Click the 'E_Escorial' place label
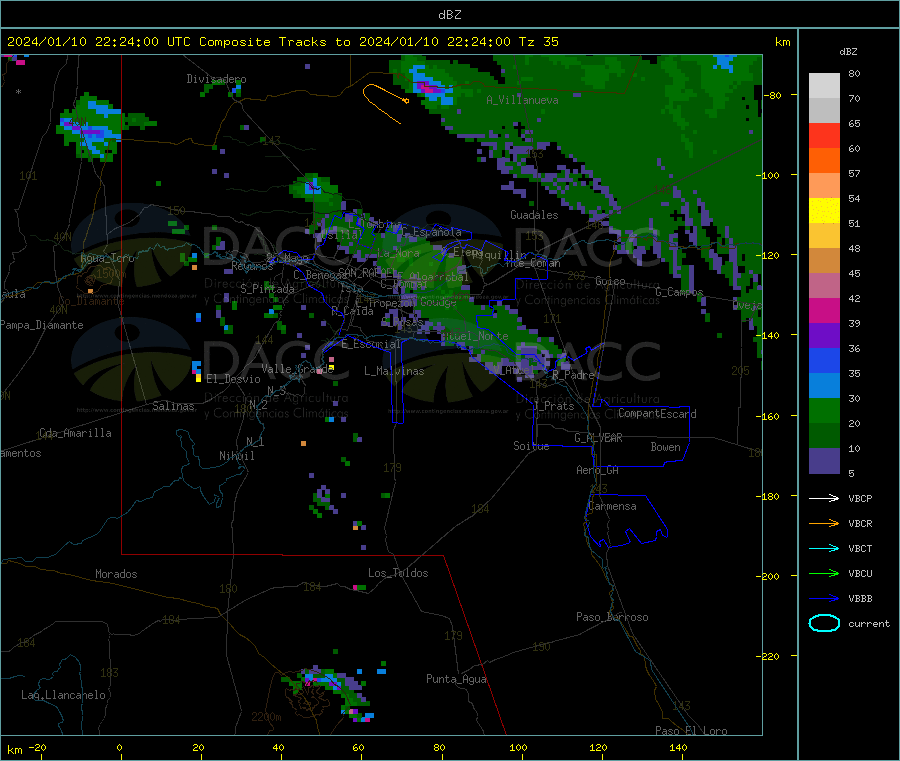900x761 pixels. point(371,344)
